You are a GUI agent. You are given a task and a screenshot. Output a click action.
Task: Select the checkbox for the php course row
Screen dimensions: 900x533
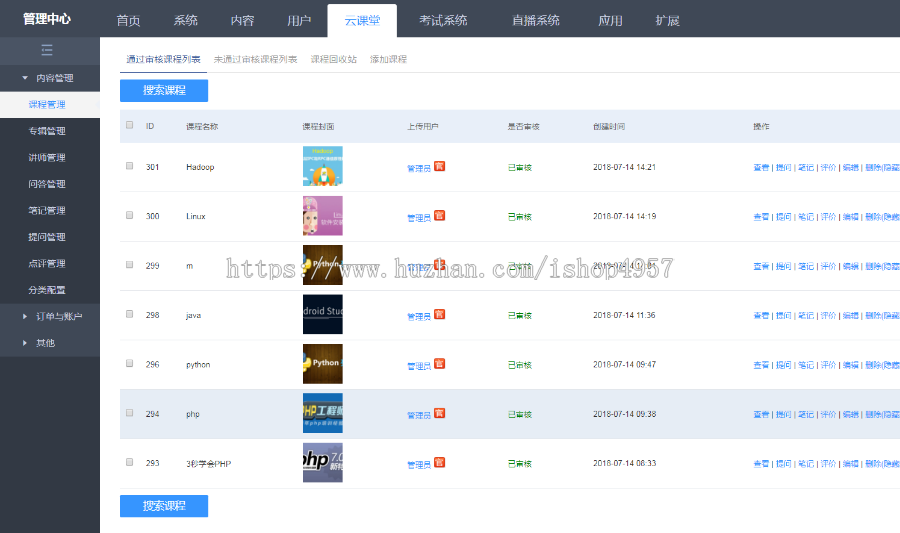tap(129, 413)
